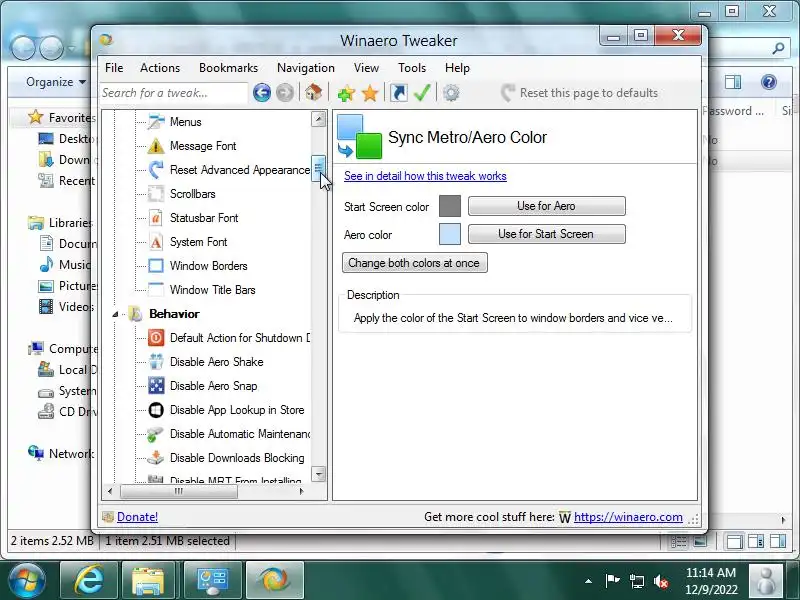Screen dimensions: 800x600
Task: Open bookmarks with the orange star icon
Action: [x=370, y=93]
